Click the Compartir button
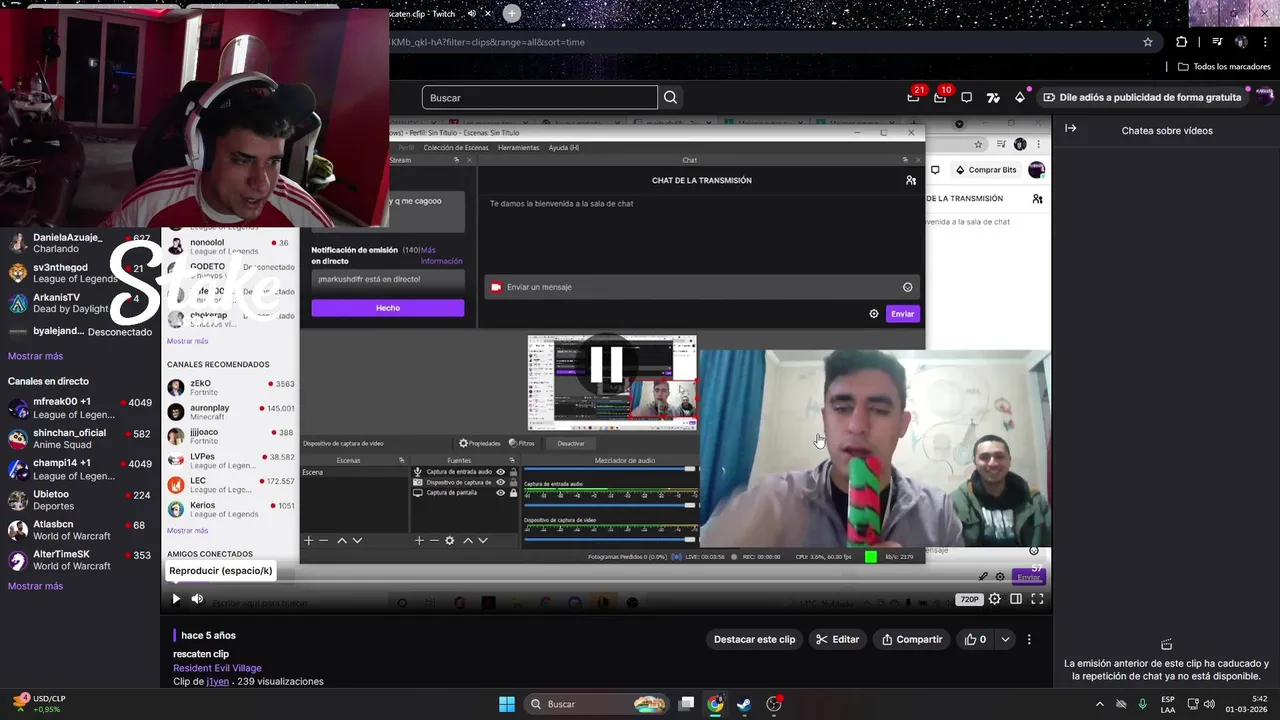 click(911, 639)
